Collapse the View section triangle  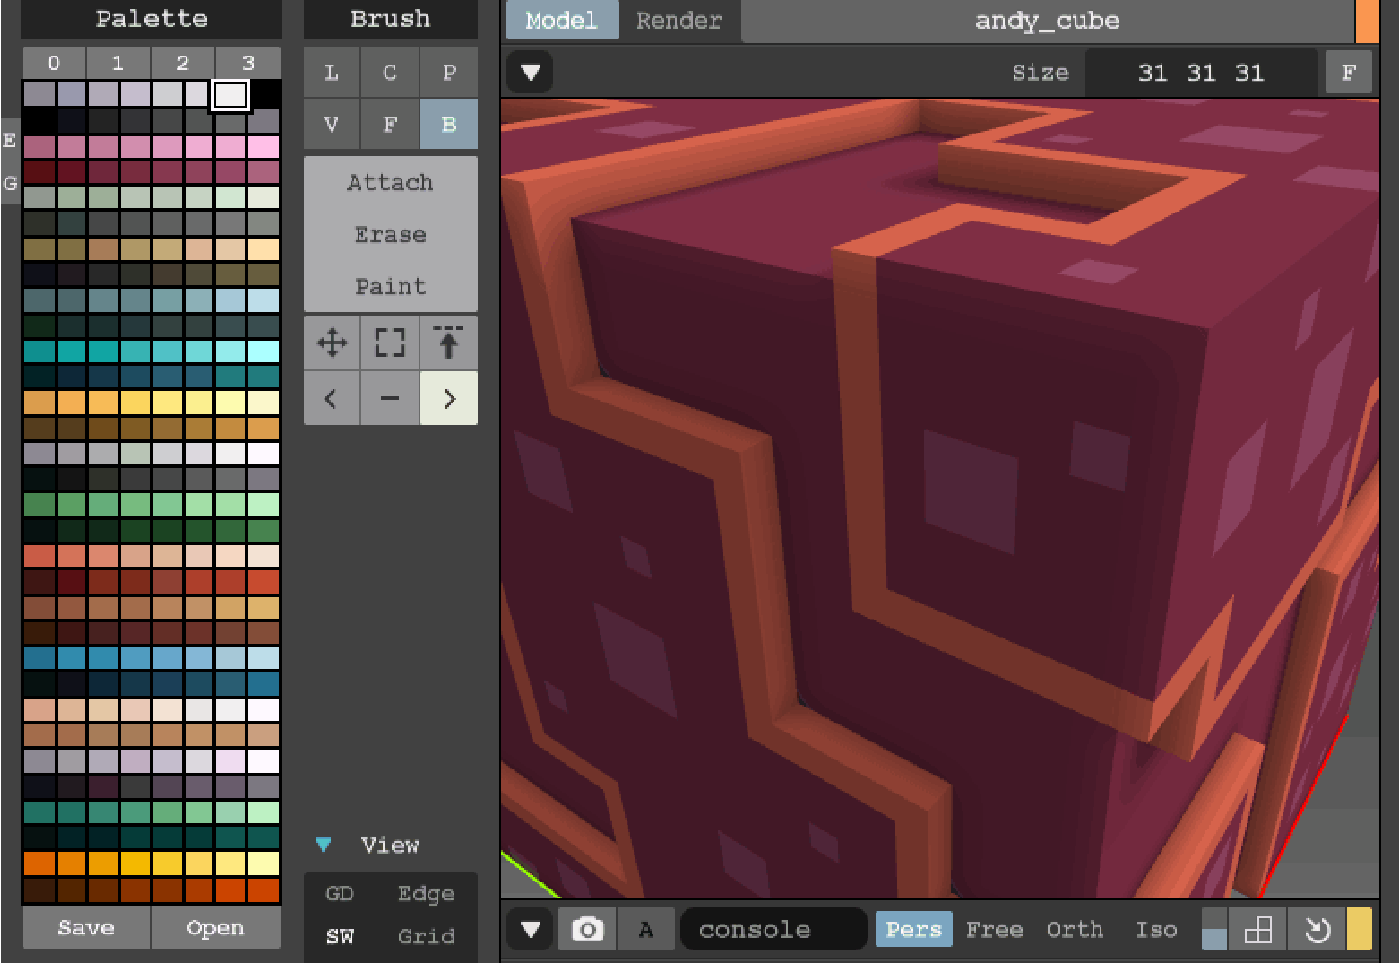pos(323,844)
